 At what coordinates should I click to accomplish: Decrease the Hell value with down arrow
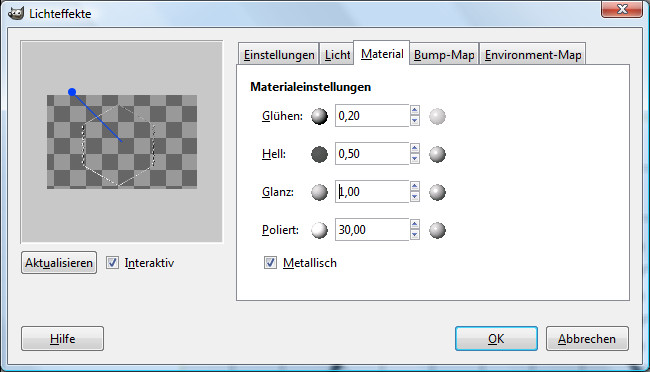[415, 159]
